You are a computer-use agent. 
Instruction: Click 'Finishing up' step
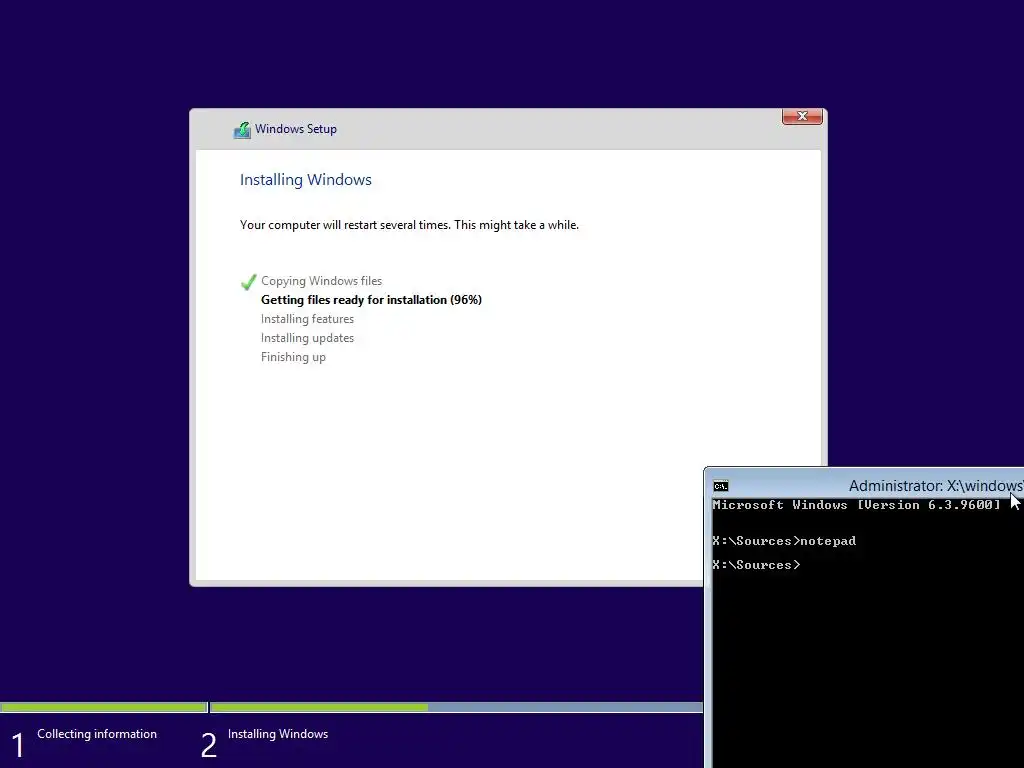point(293,357)
